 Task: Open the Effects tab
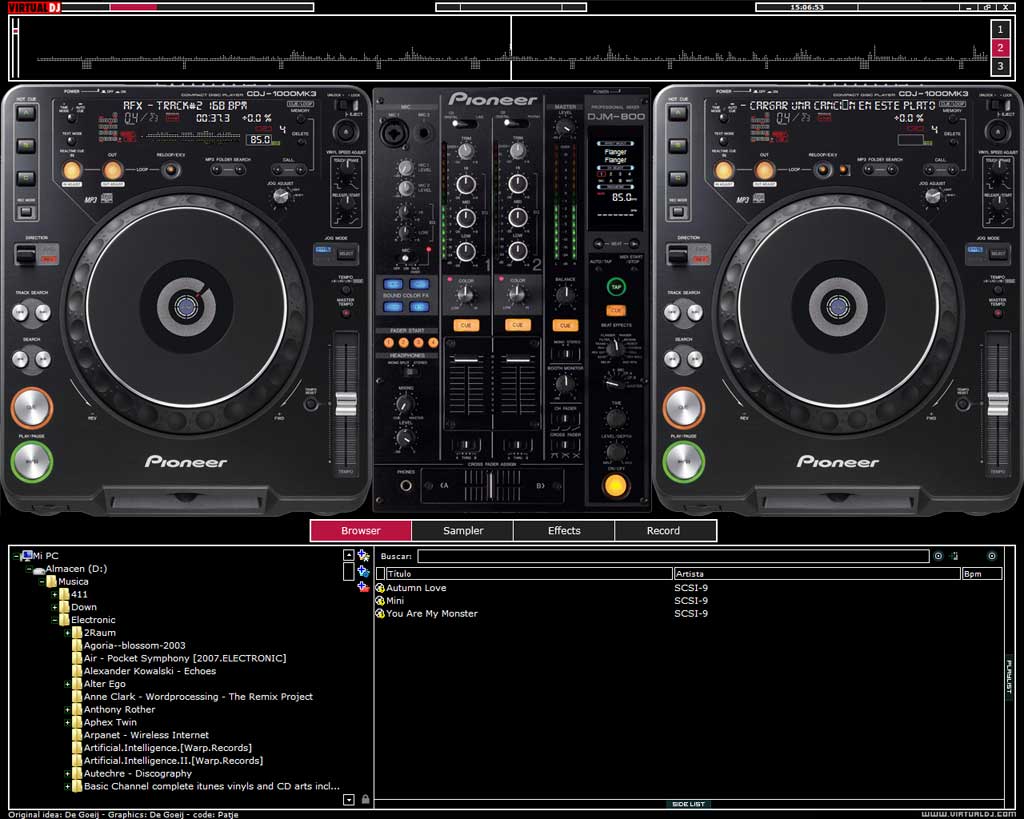(564, 530)
